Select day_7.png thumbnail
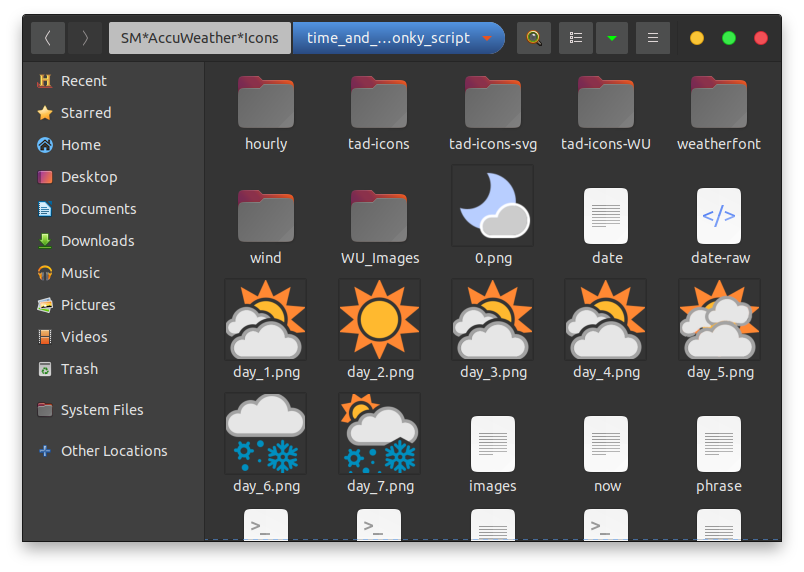This screenshot has width=804, height=572. pos(379,434)
